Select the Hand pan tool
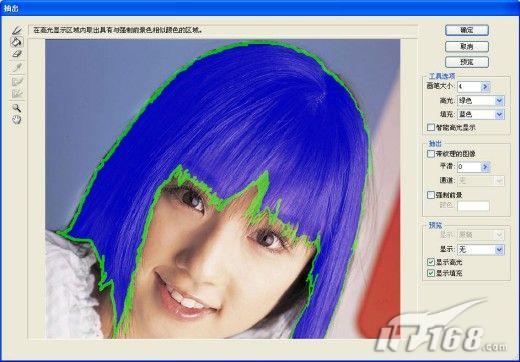The height and width of the screenshot is (362, 520). point(17,120)
